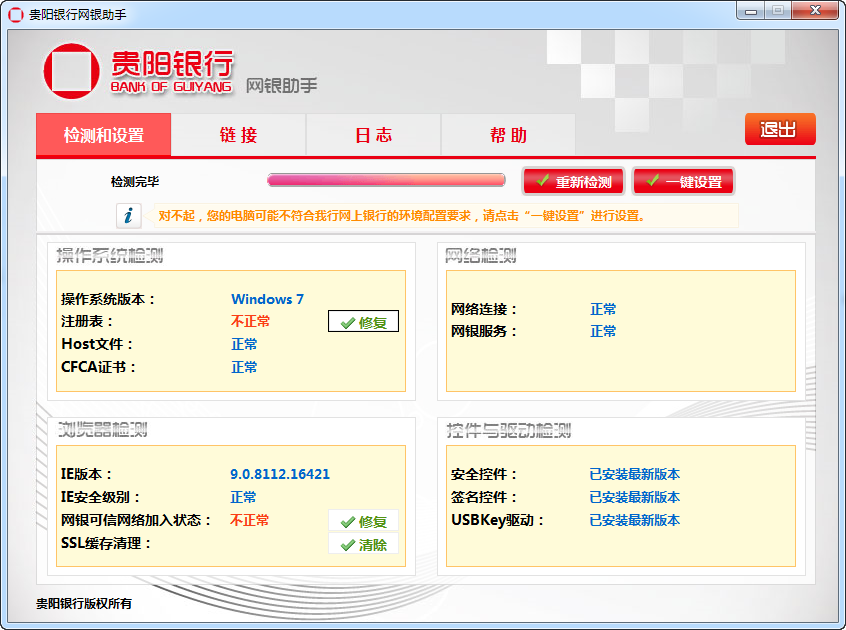Click the title bar app icon
This screenshot has width=846, height=630.
[x=16, y=15]
